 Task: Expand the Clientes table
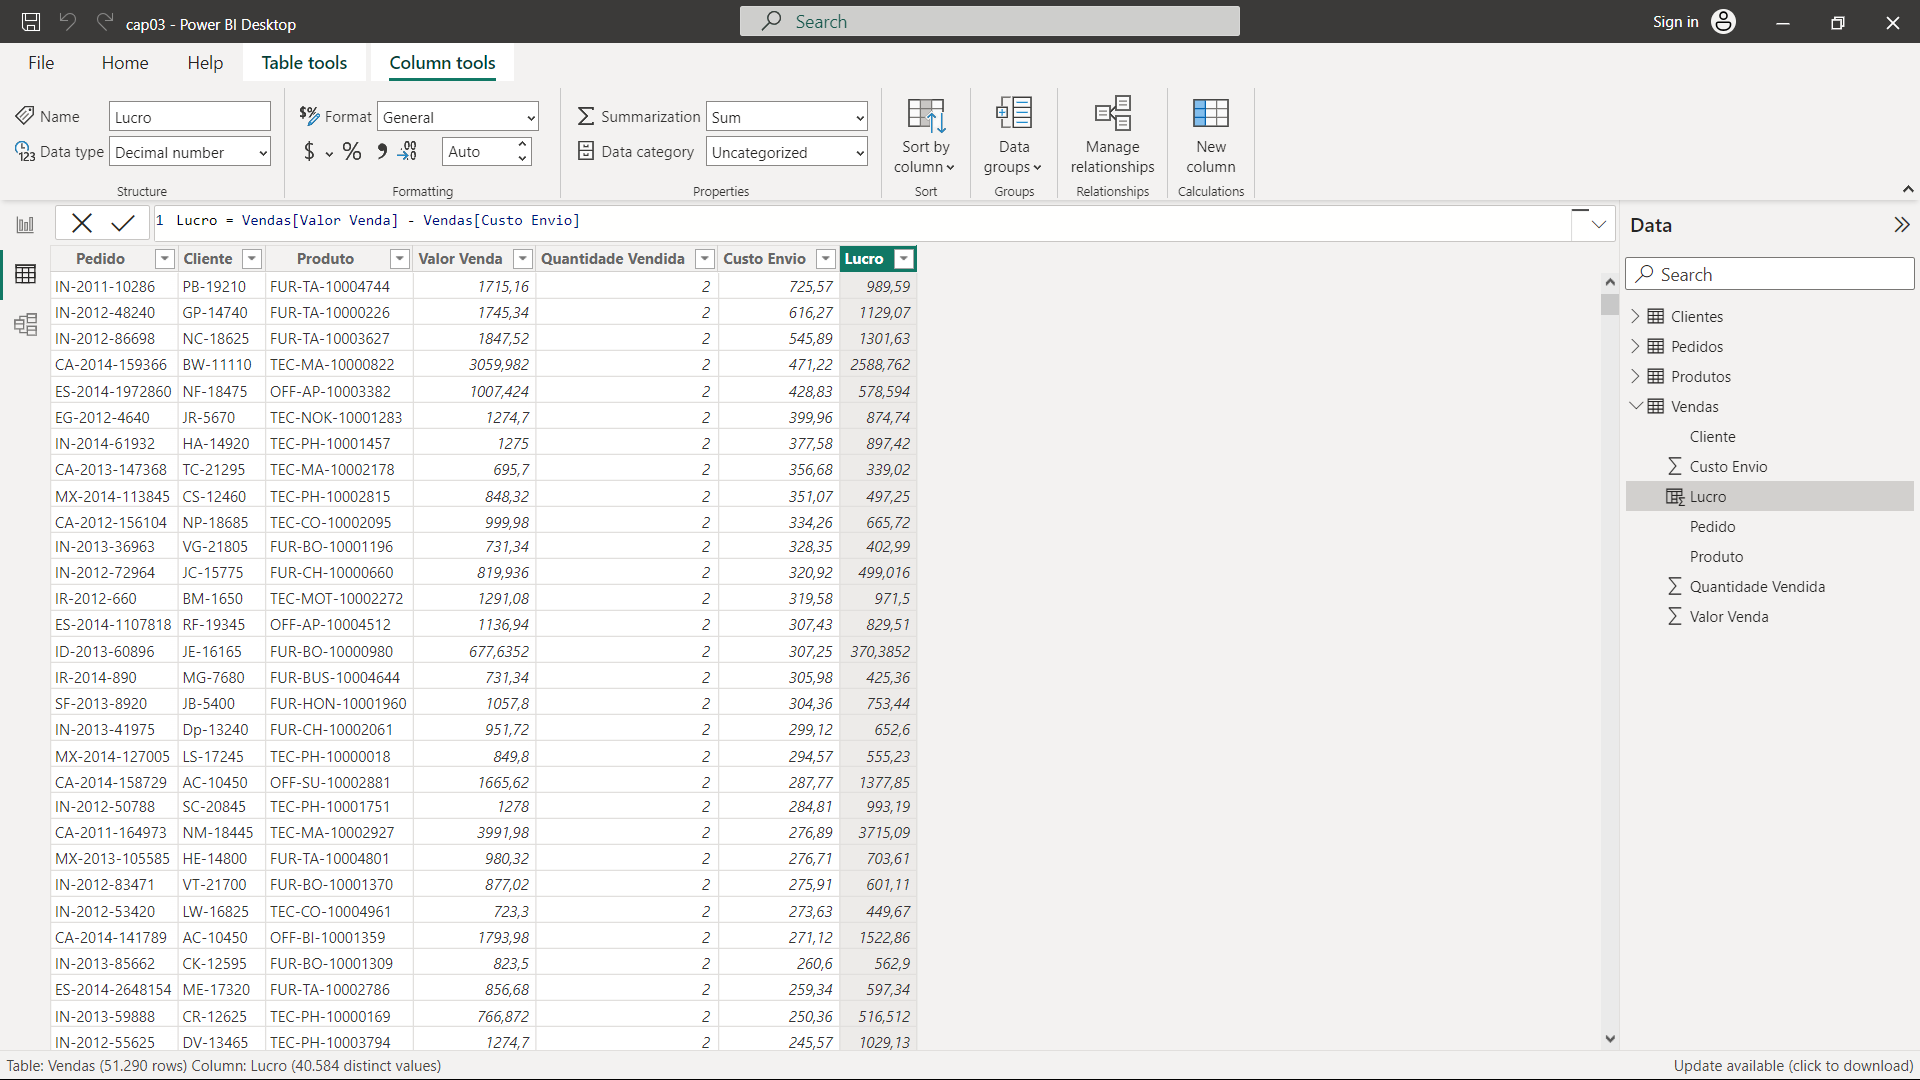click(x=1635, y=316)
